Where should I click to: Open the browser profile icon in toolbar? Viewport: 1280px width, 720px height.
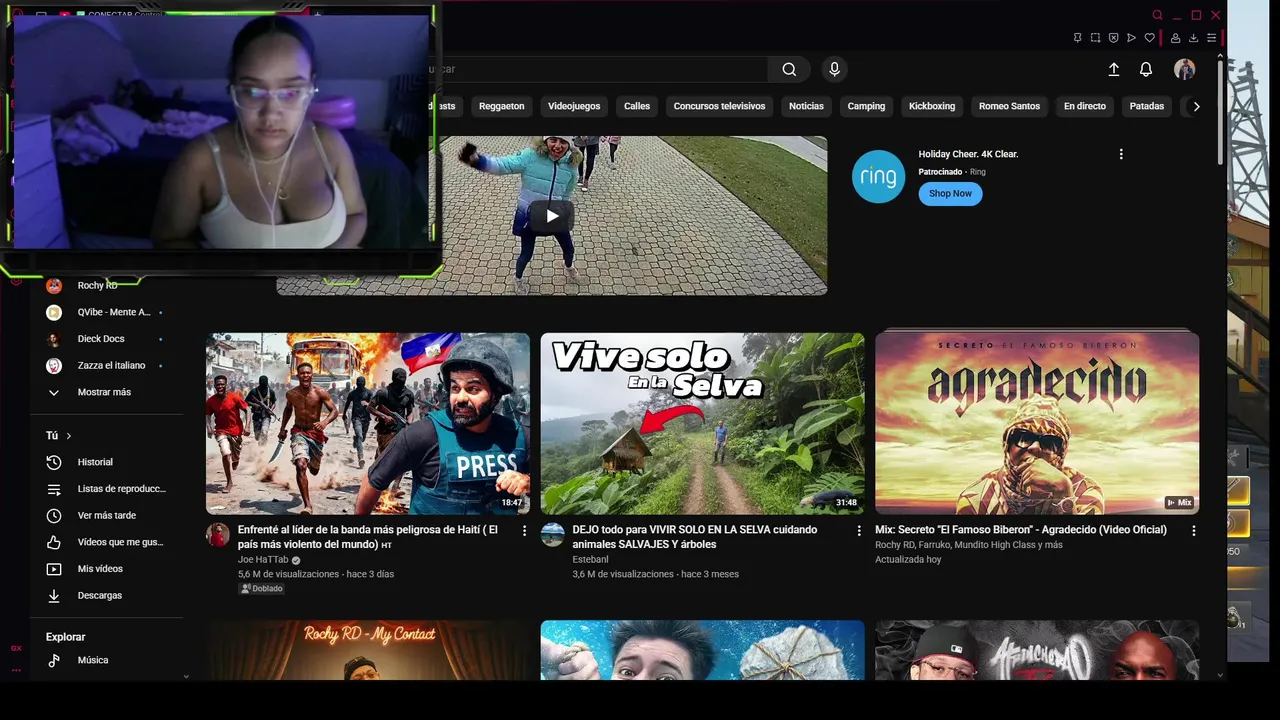pyautogui.click(x=1175, y=38)
